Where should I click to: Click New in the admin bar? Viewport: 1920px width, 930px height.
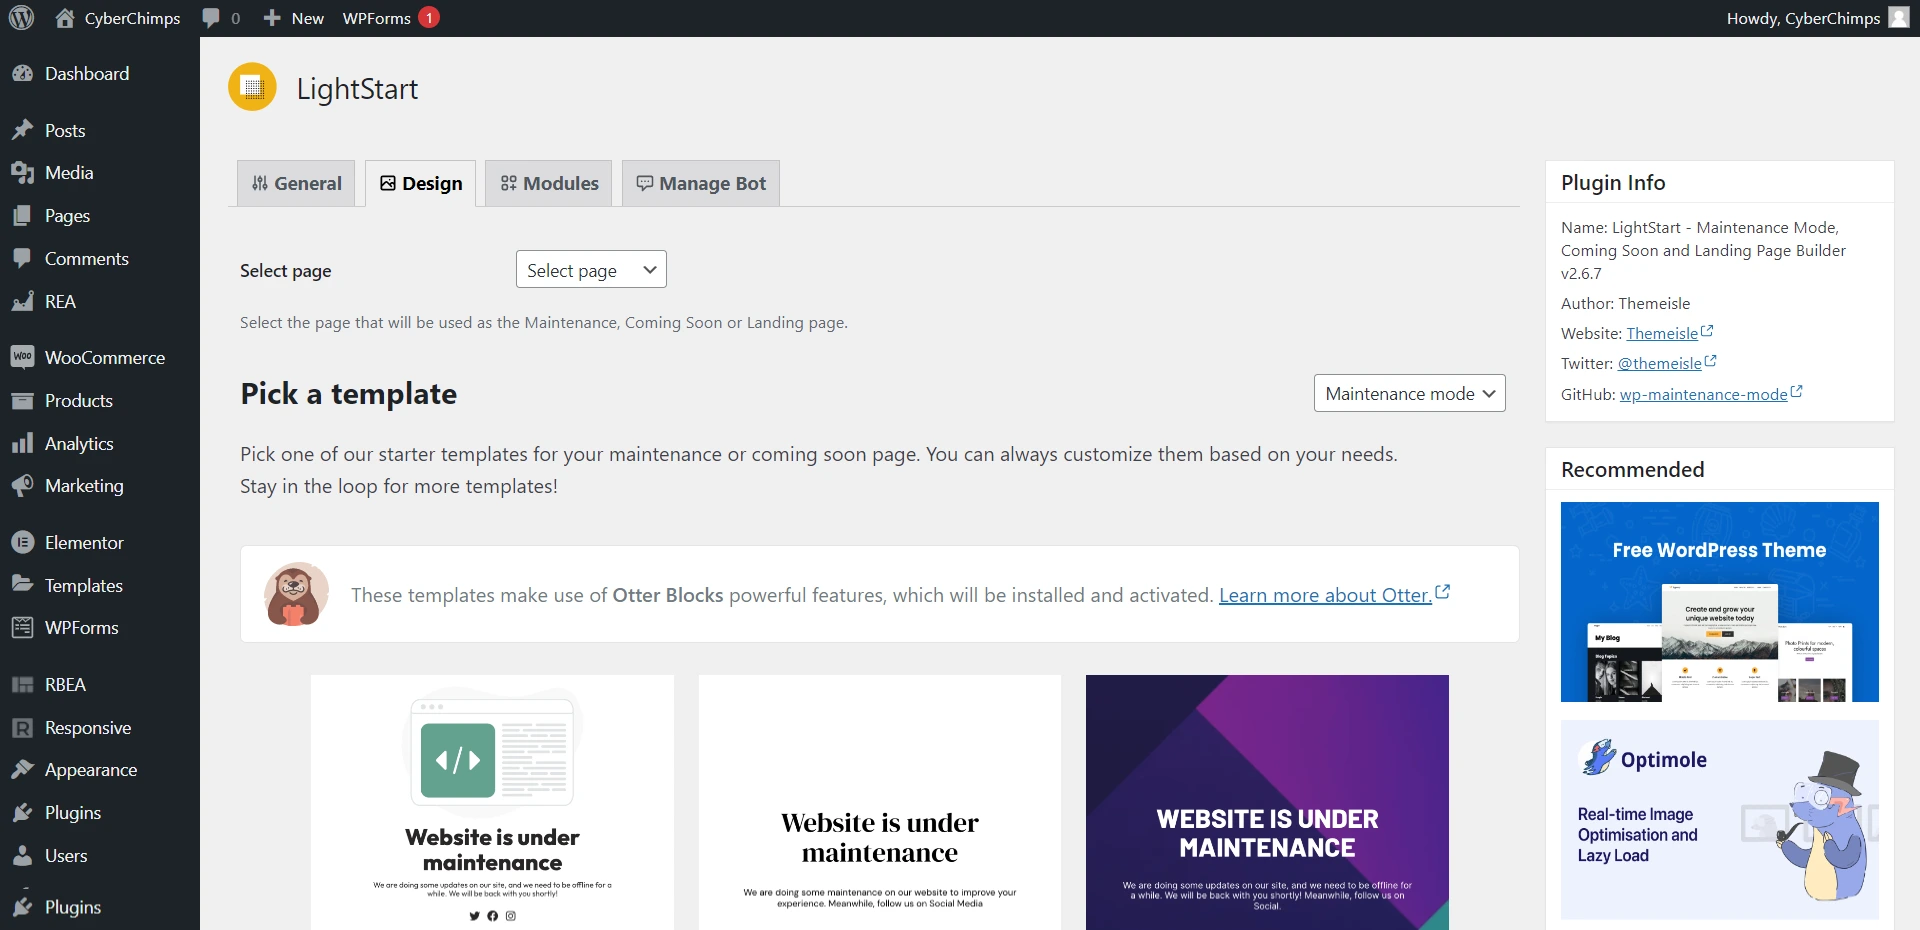coord(308,18)
